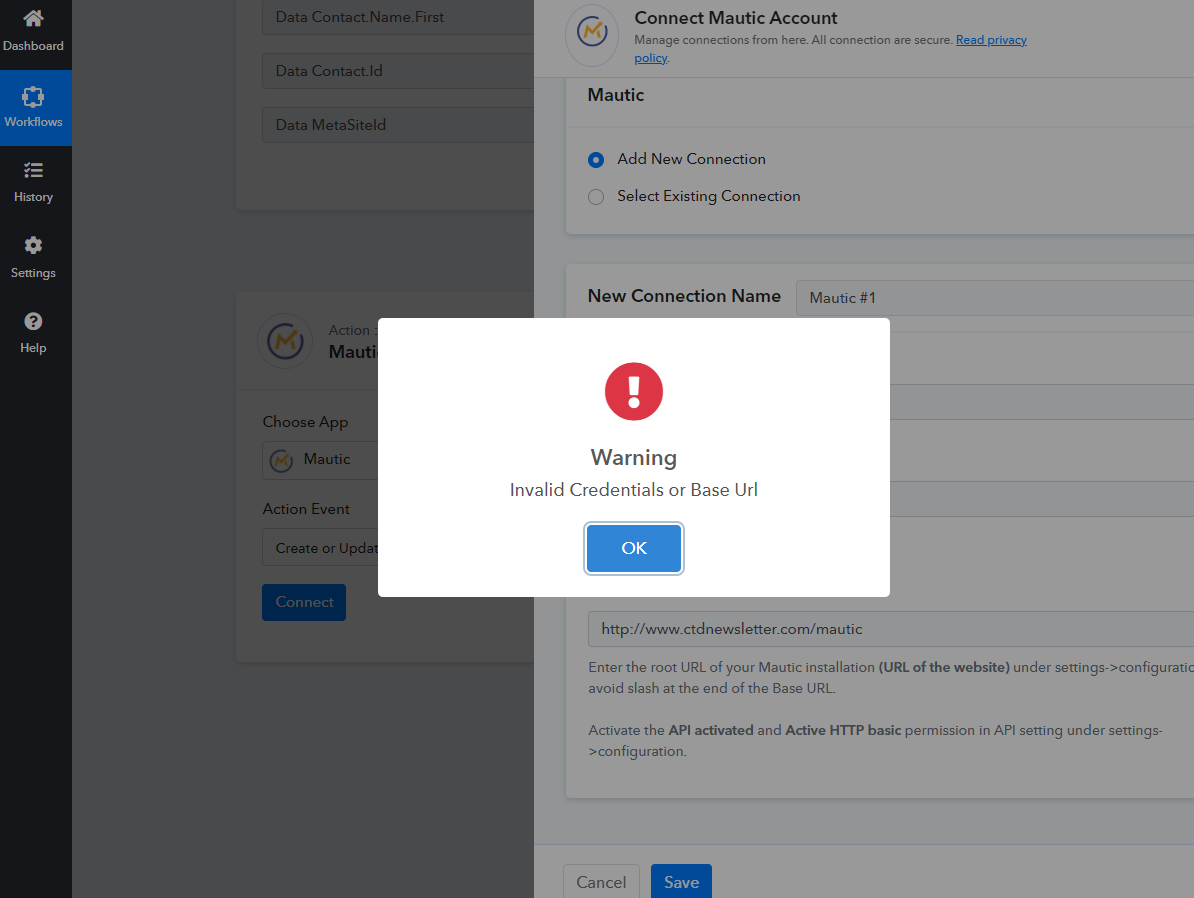Open the Choose App dropdown showing Mautic
Image resolution: width=1194 pixels, height=898 pixels.
click(x=320, y=460)
